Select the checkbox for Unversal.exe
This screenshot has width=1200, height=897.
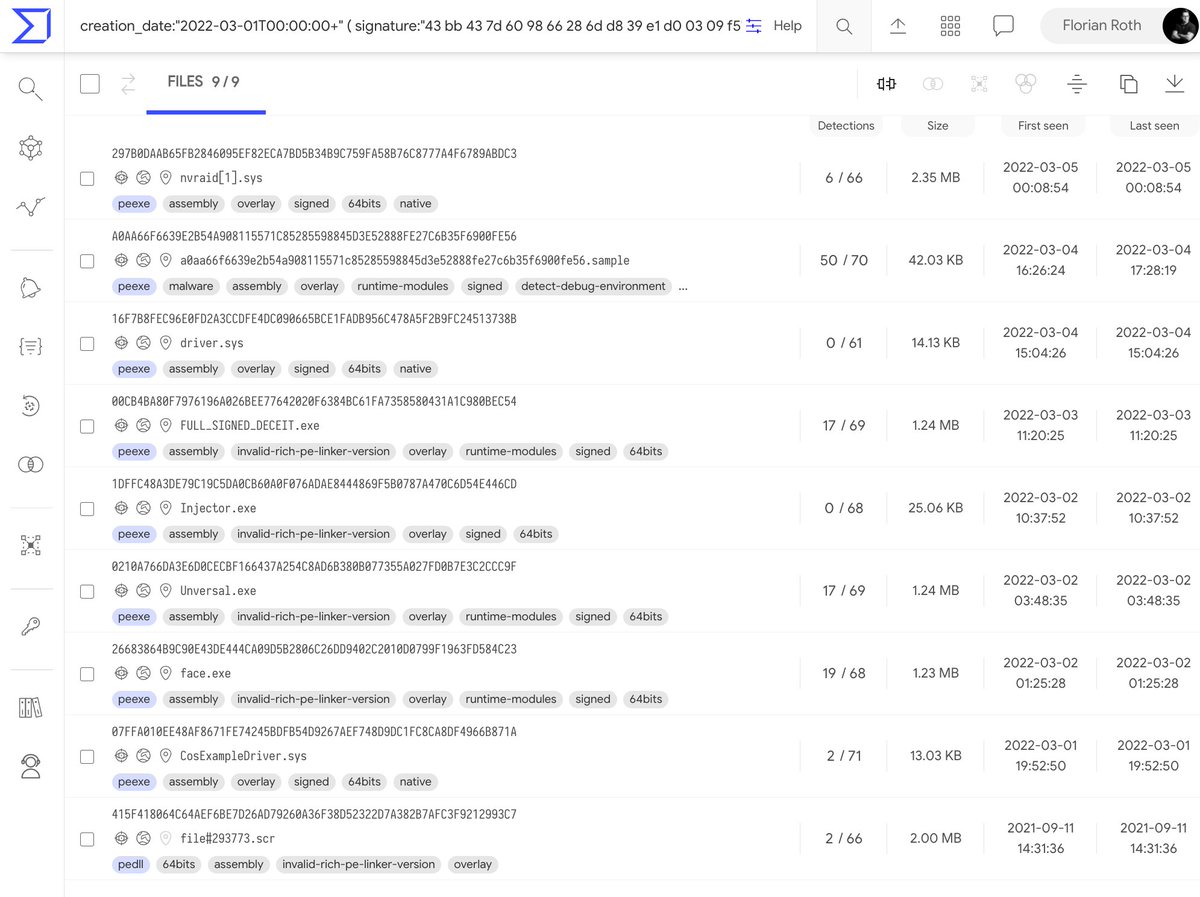coord(87,591)
